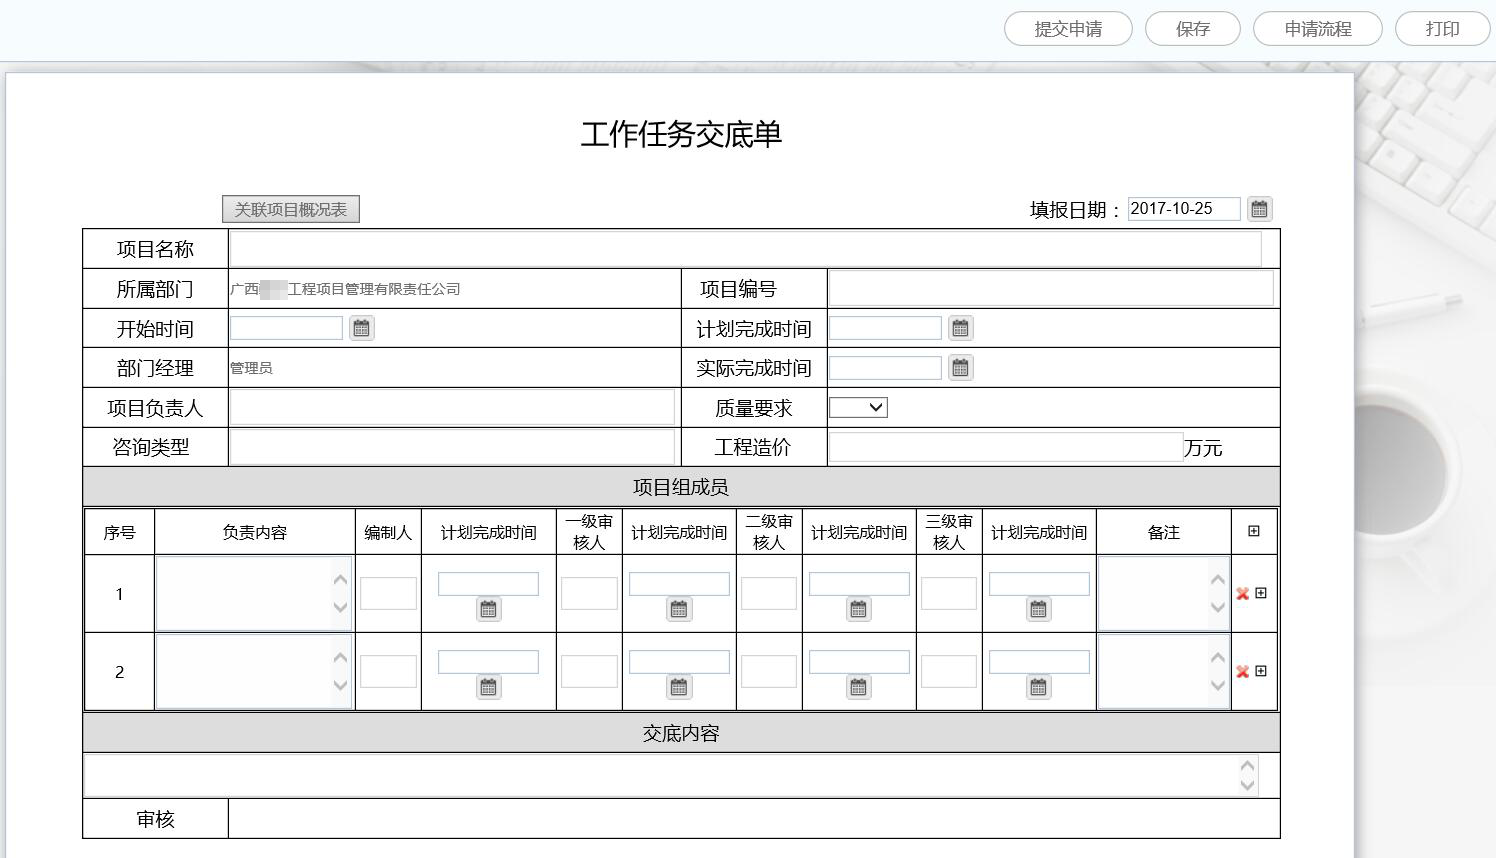Screen dimensions: 1496x858
Task: Open calendar picker next to 填报日期
Action: click(x=1259, y=209)
